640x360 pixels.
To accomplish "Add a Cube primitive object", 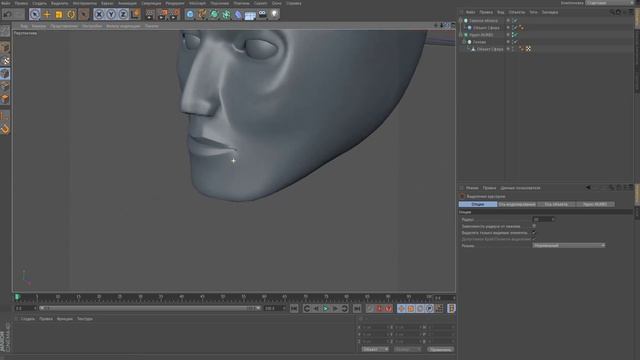I will pyautogui.click(x=190, y=14).
